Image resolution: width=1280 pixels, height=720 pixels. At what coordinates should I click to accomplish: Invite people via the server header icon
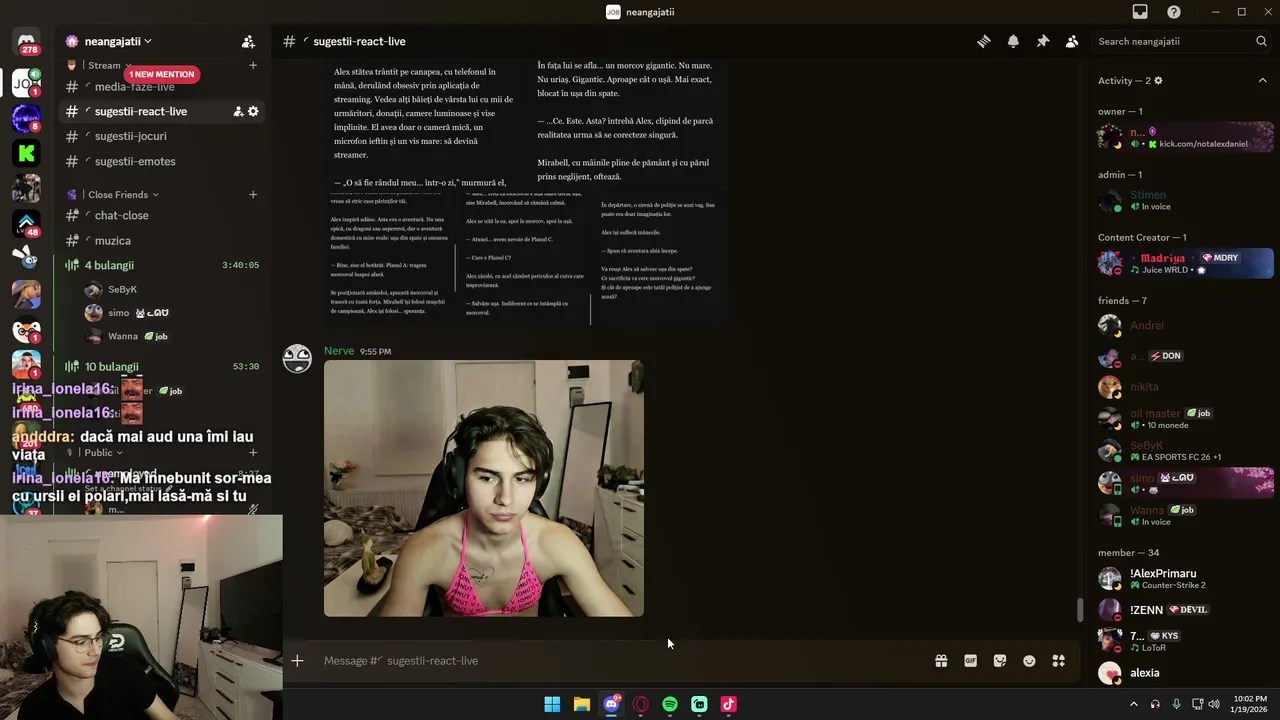[x=248, y=41]
